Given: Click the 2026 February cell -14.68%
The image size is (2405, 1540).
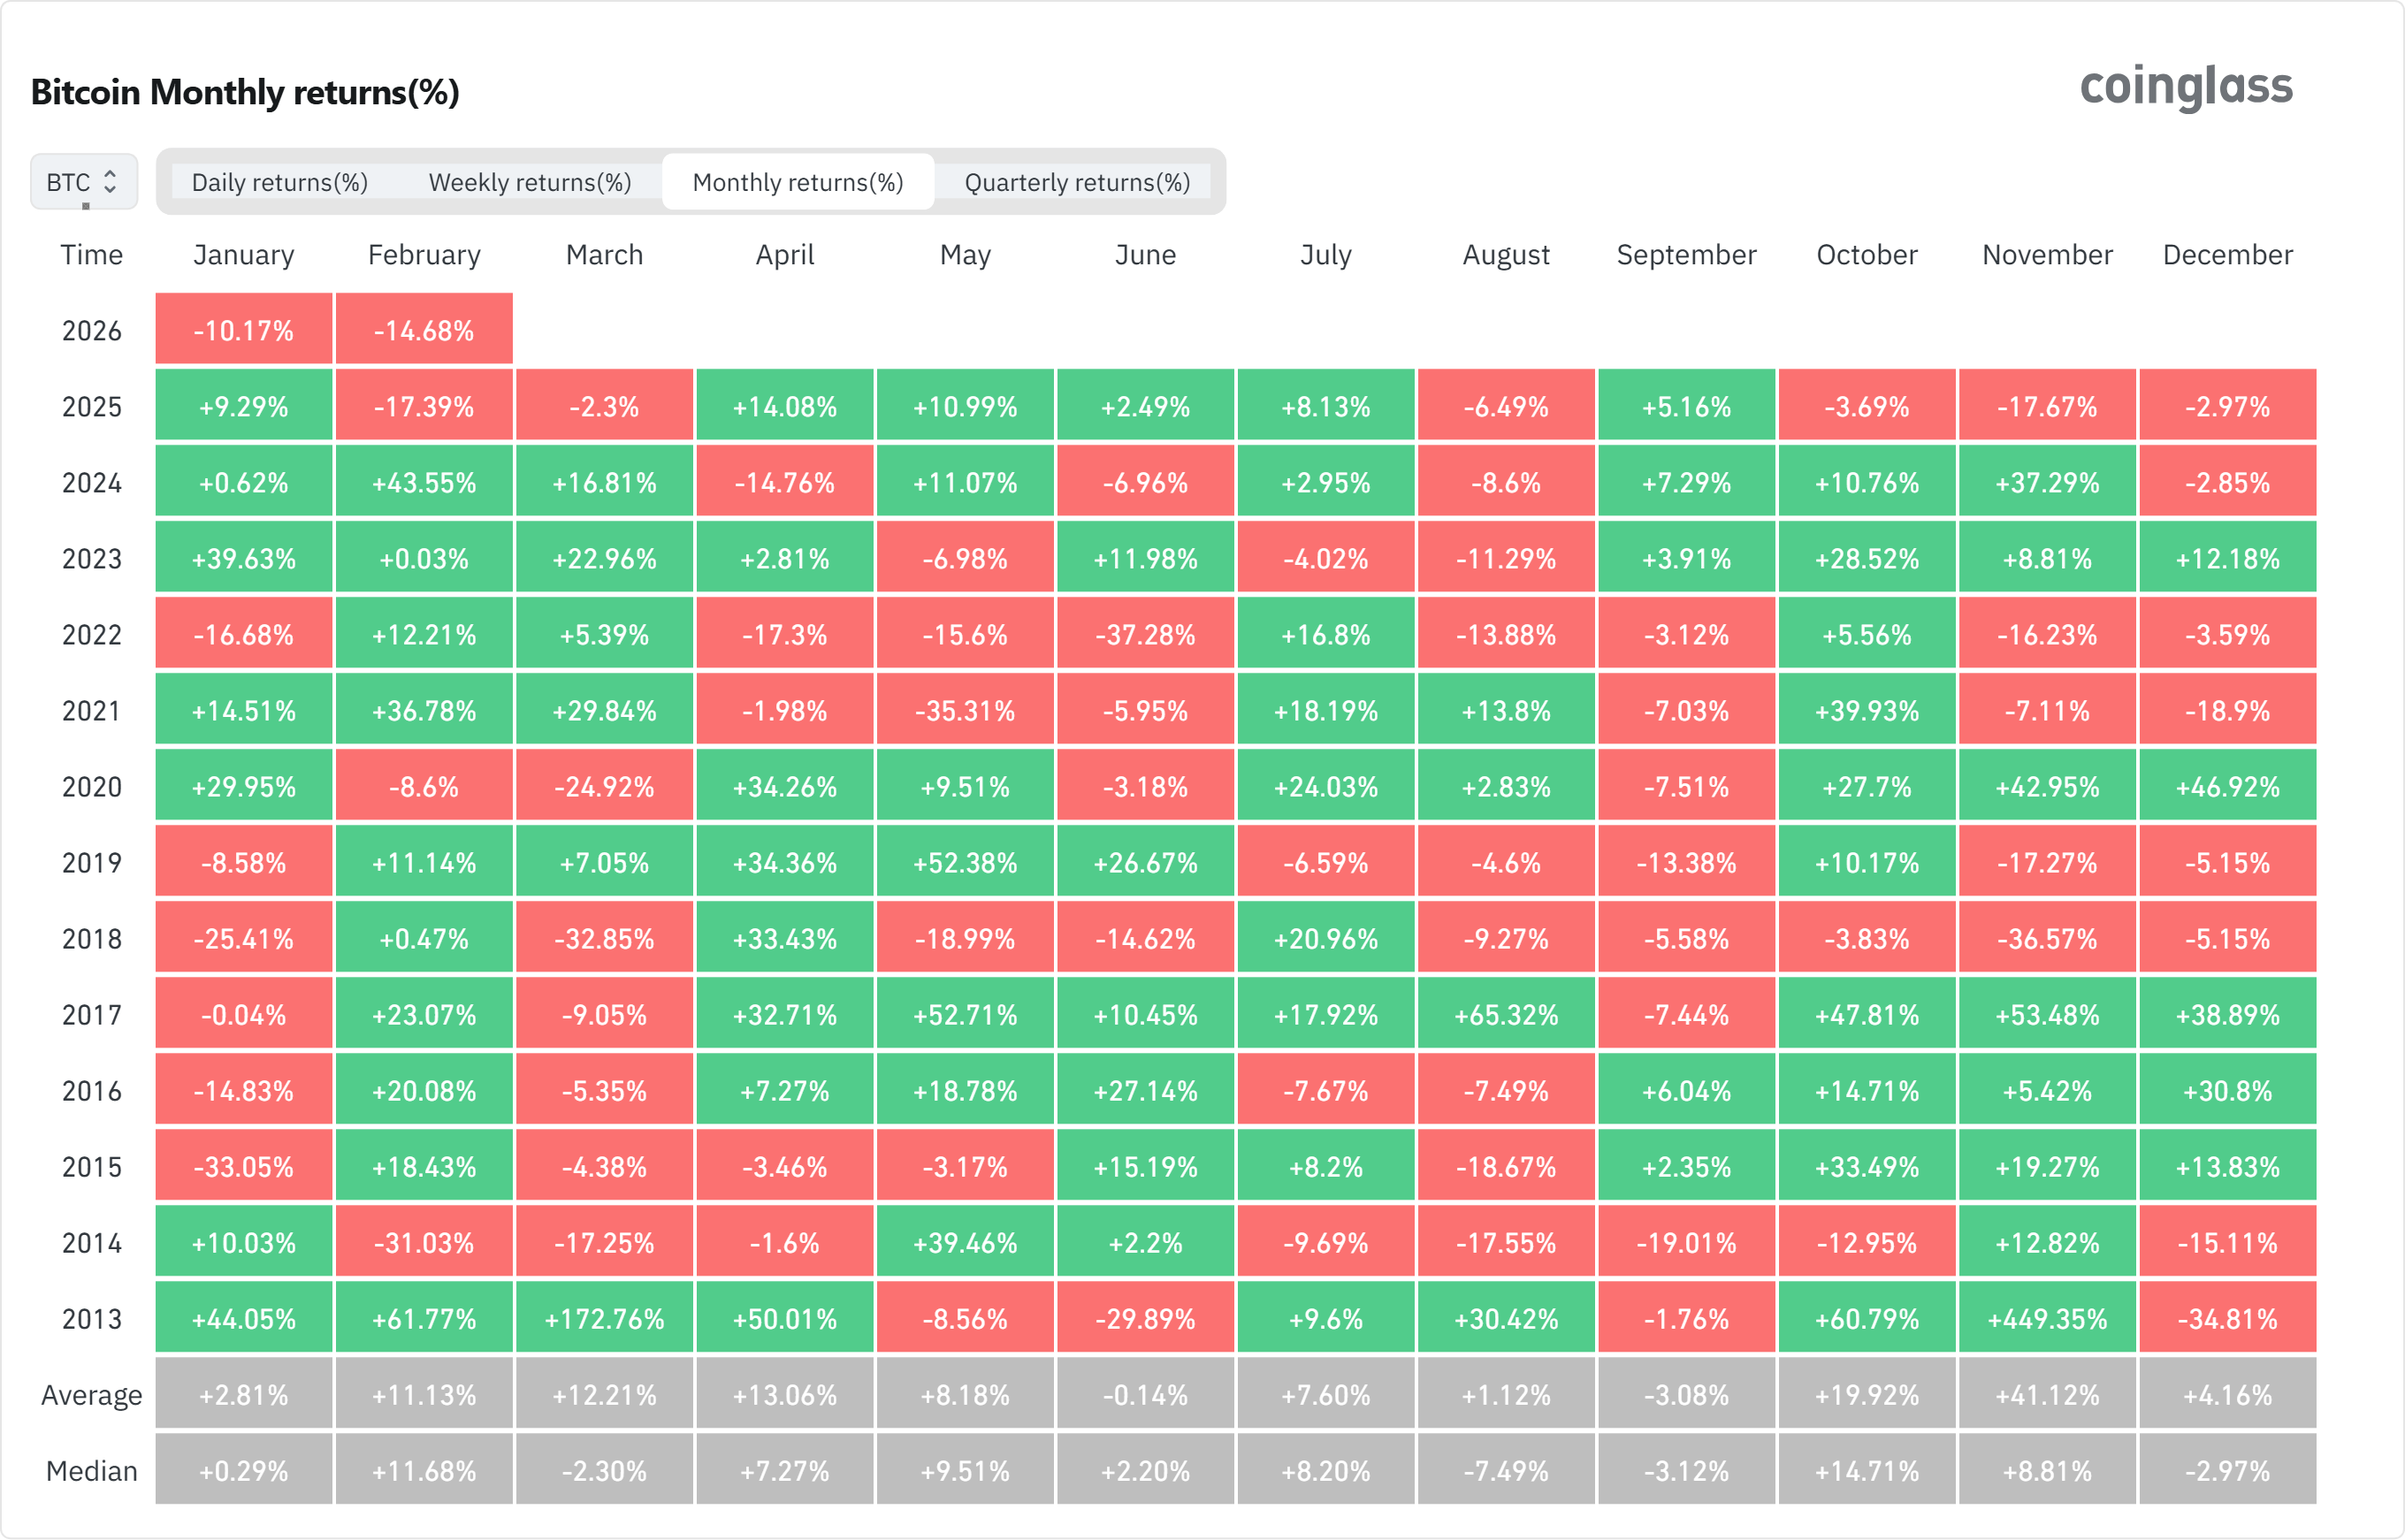Looking at the screenshot, I should pyautogui.click(x=424, y=330).
